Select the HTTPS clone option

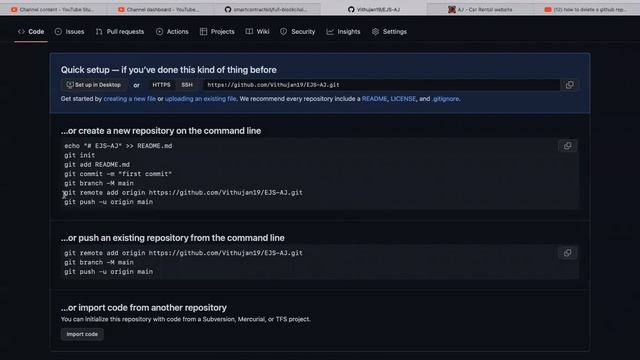[161, 85]
